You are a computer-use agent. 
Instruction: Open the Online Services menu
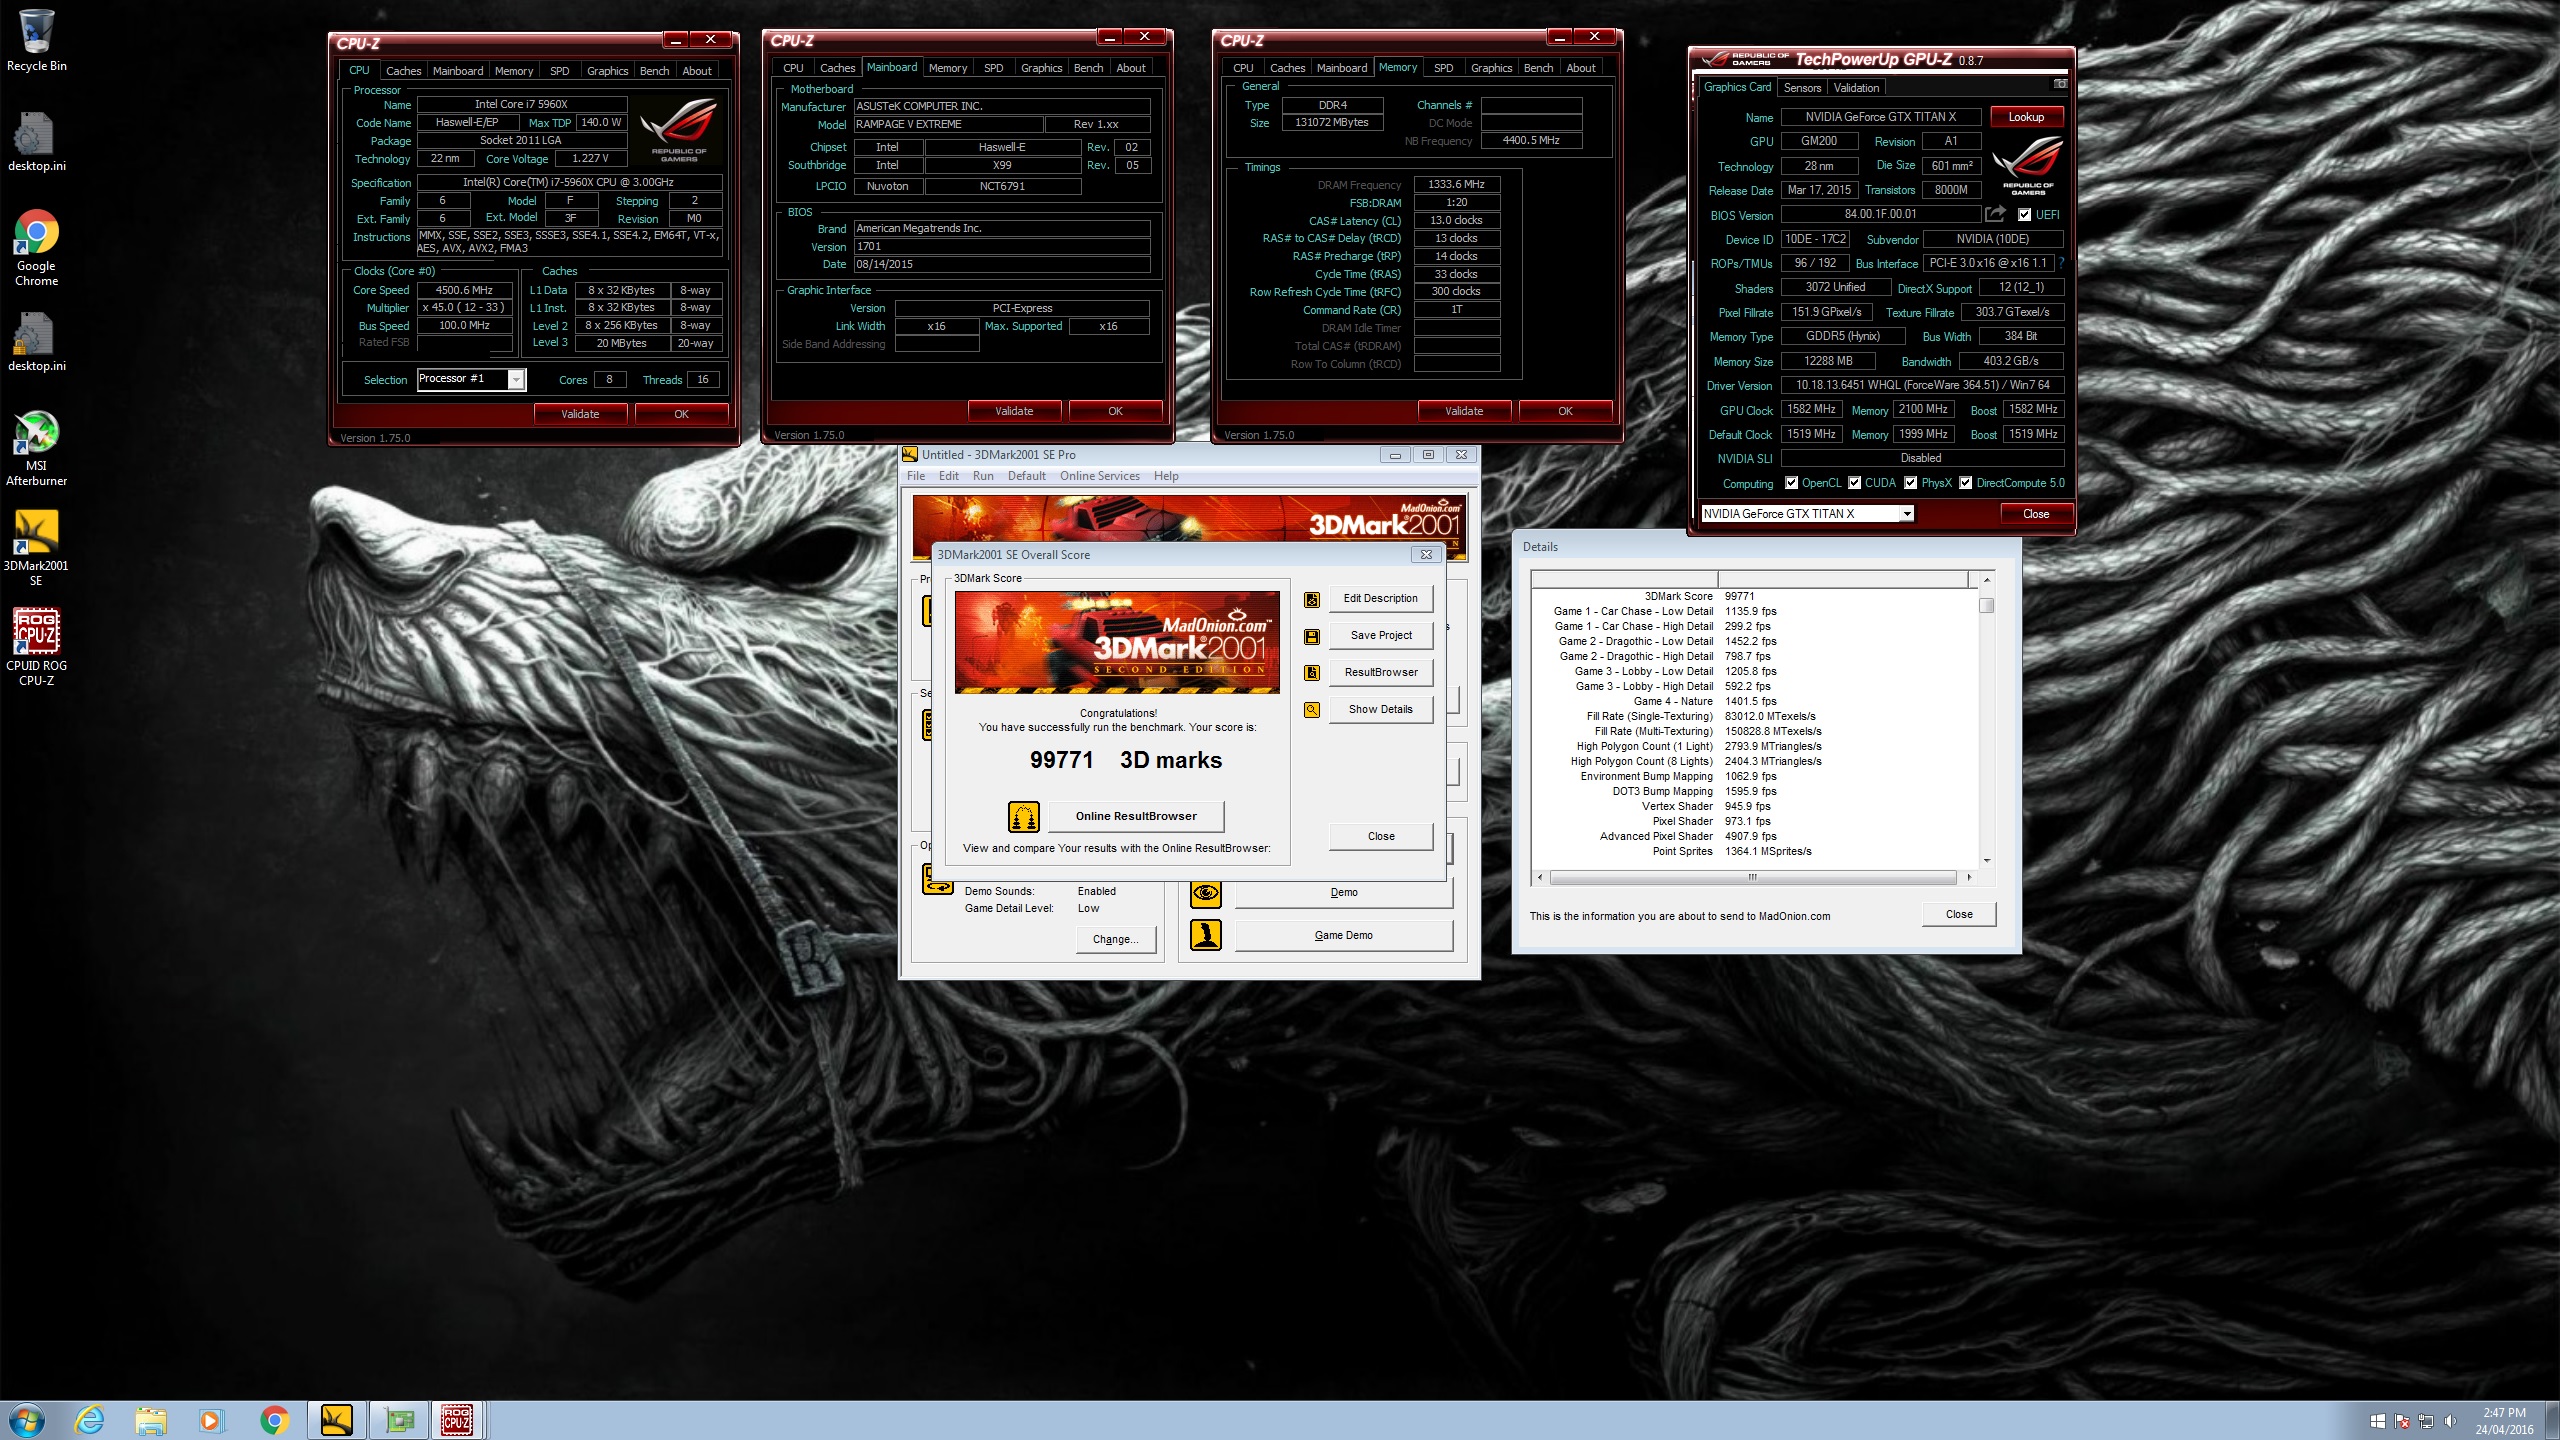(1099, 476)
